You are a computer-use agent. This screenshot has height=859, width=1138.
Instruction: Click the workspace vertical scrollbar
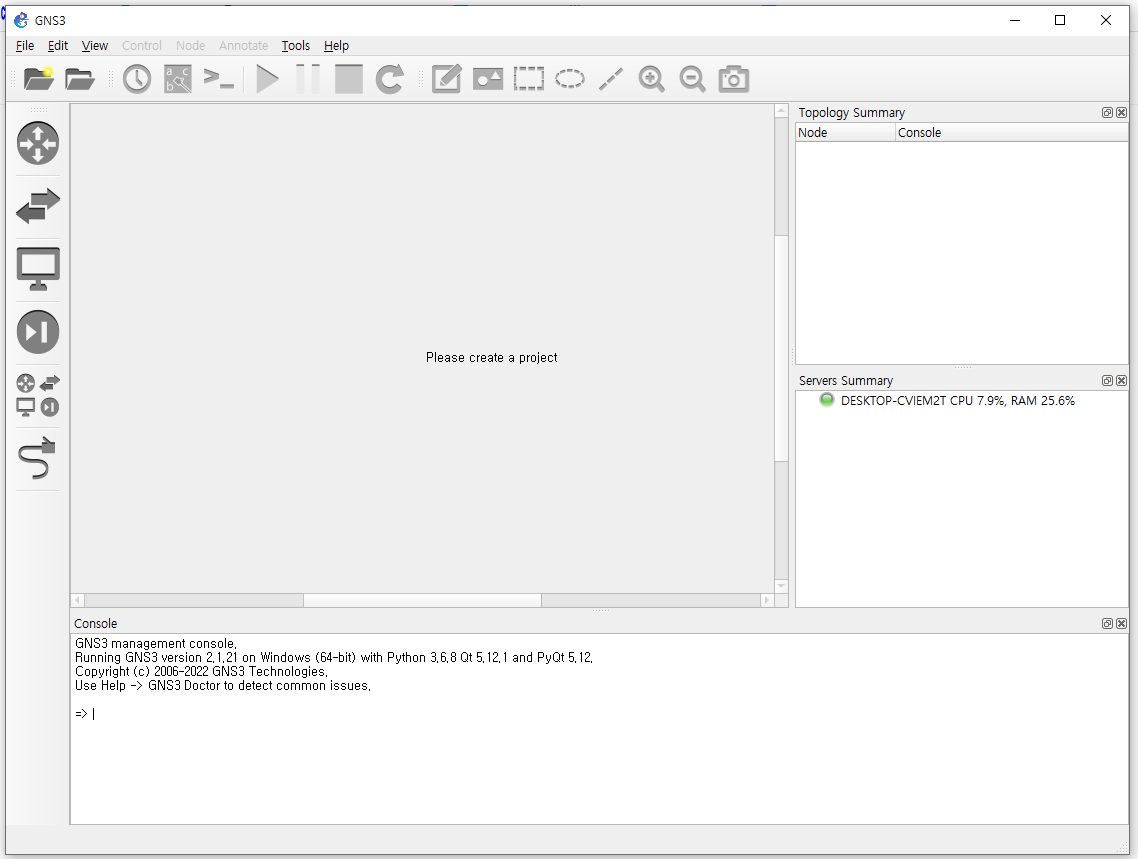pyautogui.click(x=781, y=348)
